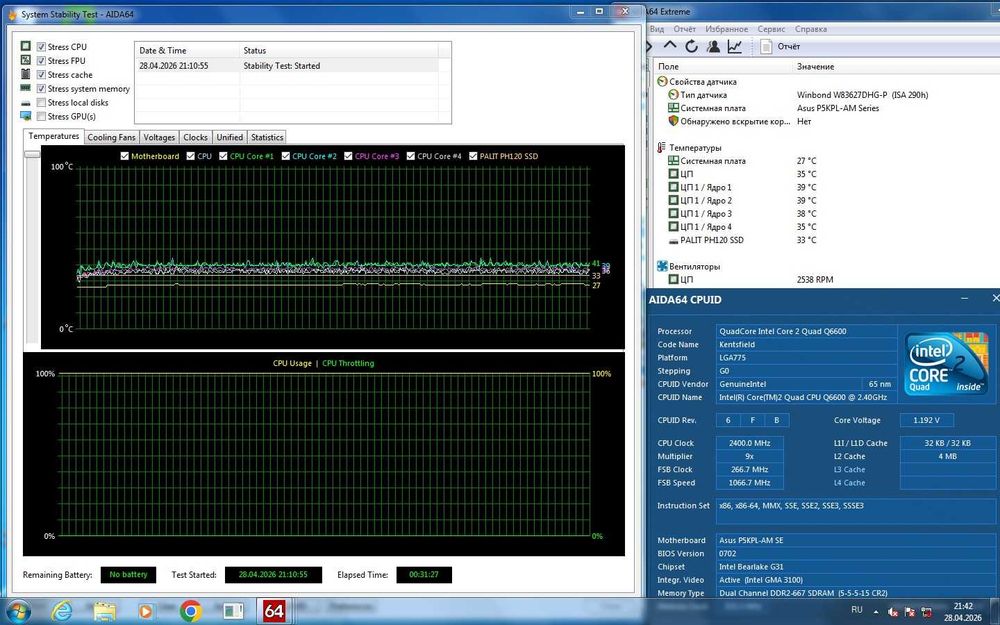Click the drive icon beside PALIT PH120 SSD row
The height and width of the screenshot is (625, 1000).
(x=673, y=240)
